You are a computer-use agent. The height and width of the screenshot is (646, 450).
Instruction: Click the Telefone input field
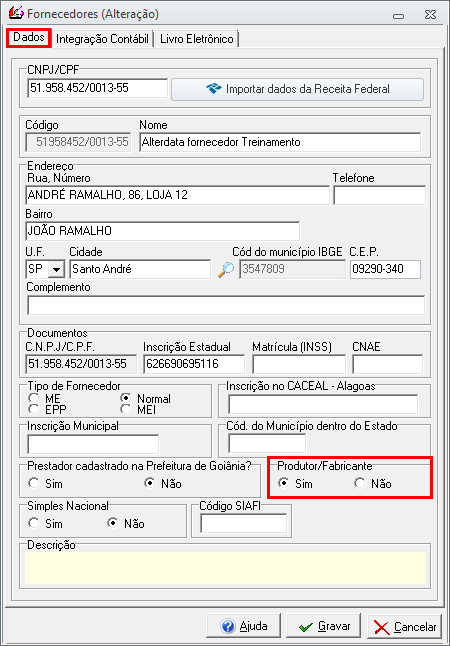pos(380,195)
